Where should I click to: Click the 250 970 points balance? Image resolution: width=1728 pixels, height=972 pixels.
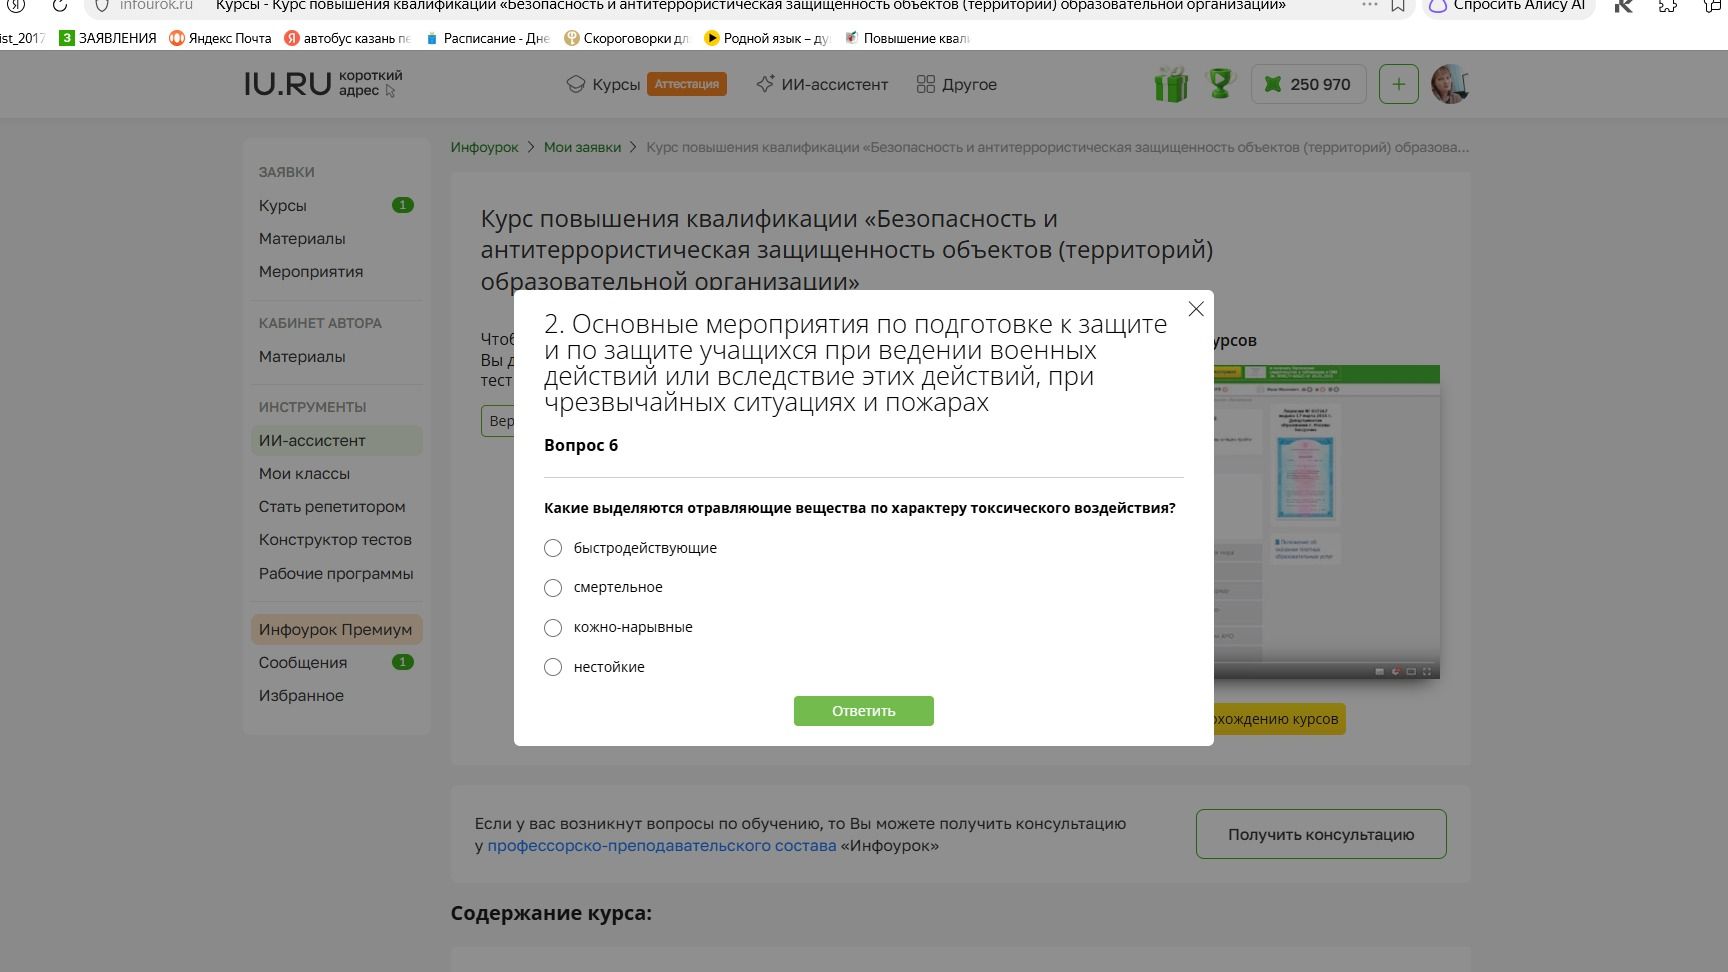[1309, 84]
